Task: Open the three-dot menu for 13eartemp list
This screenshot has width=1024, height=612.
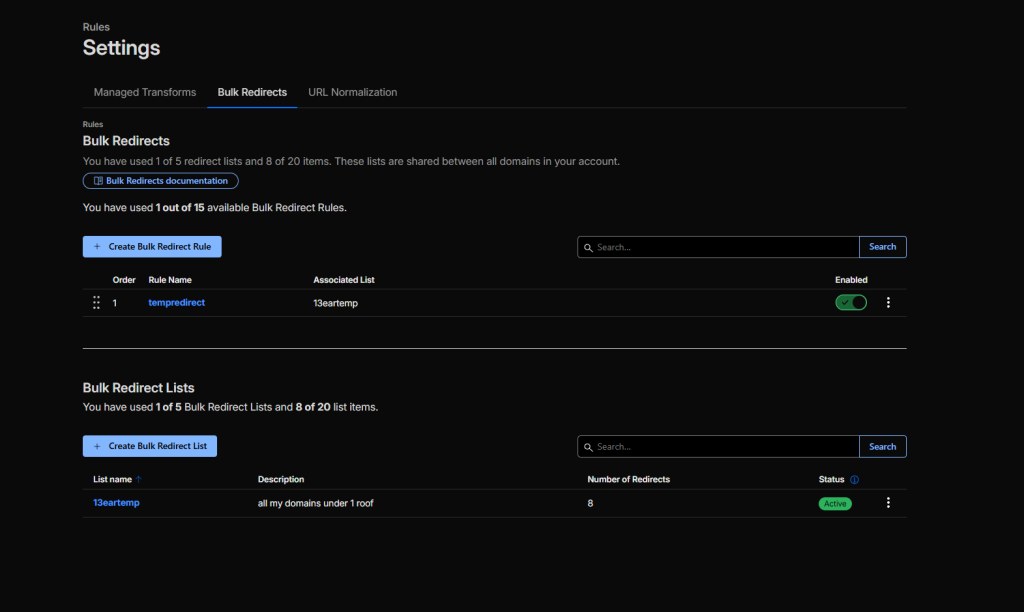Action: [888, 503]
